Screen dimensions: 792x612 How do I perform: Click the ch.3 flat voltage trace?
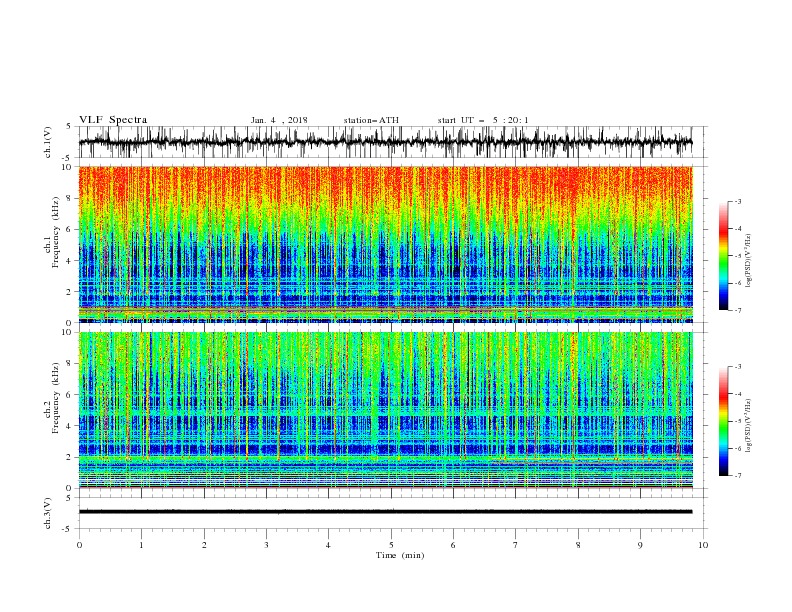[385, 512]
